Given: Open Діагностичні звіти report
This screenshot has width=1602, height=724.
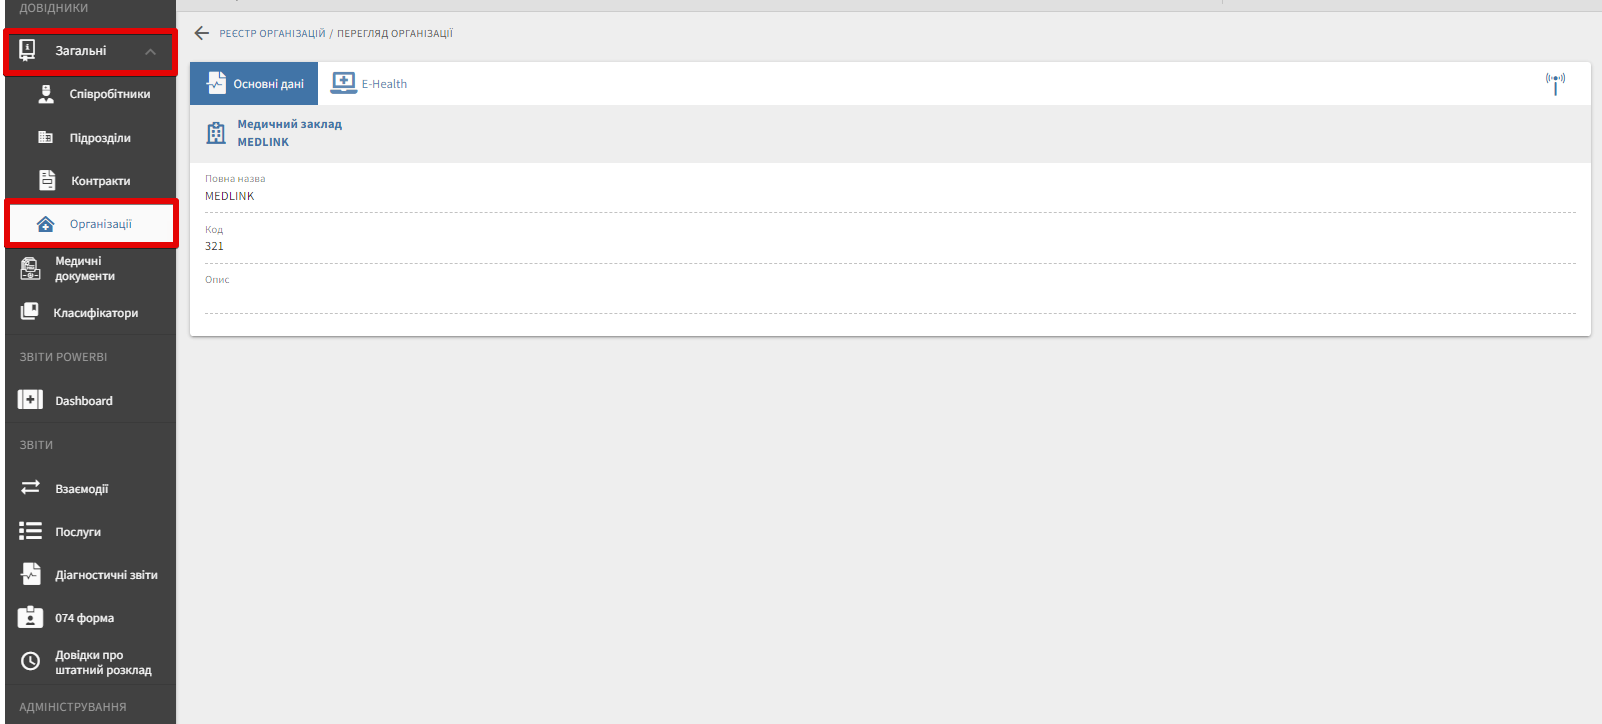Looking at the screenshot, I should coord(106,575).
